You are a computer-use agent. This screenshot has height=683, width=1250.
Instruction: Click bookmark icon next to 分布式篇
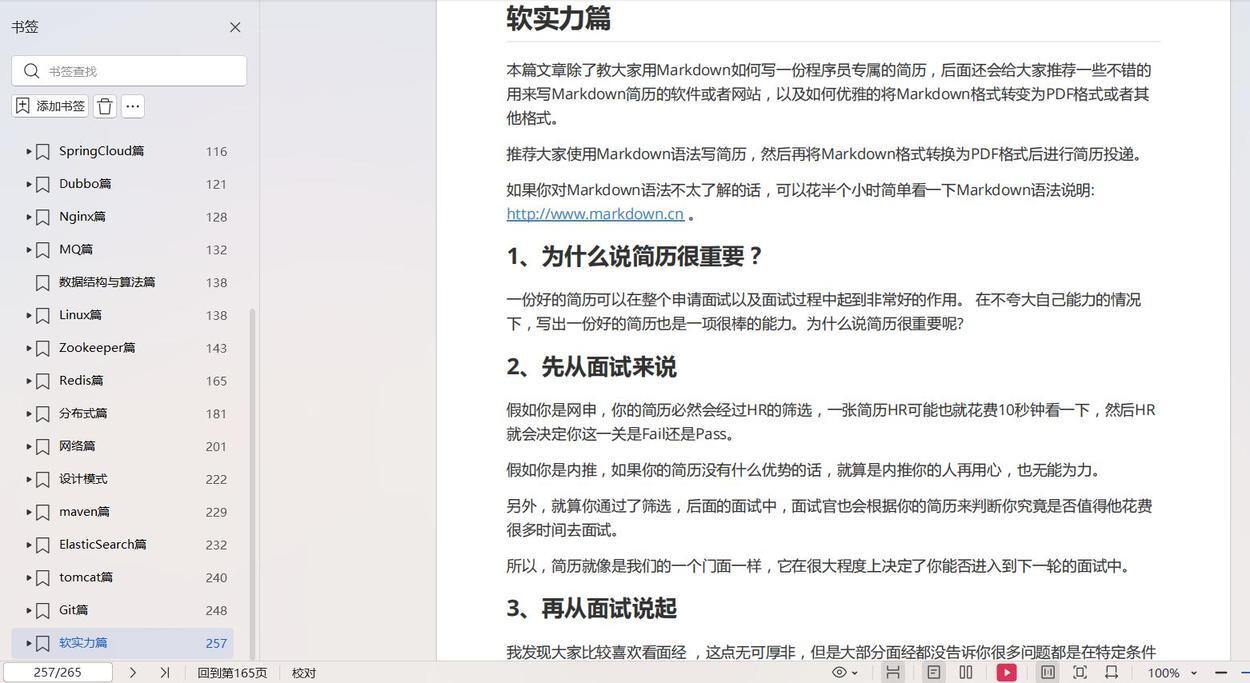43,414
